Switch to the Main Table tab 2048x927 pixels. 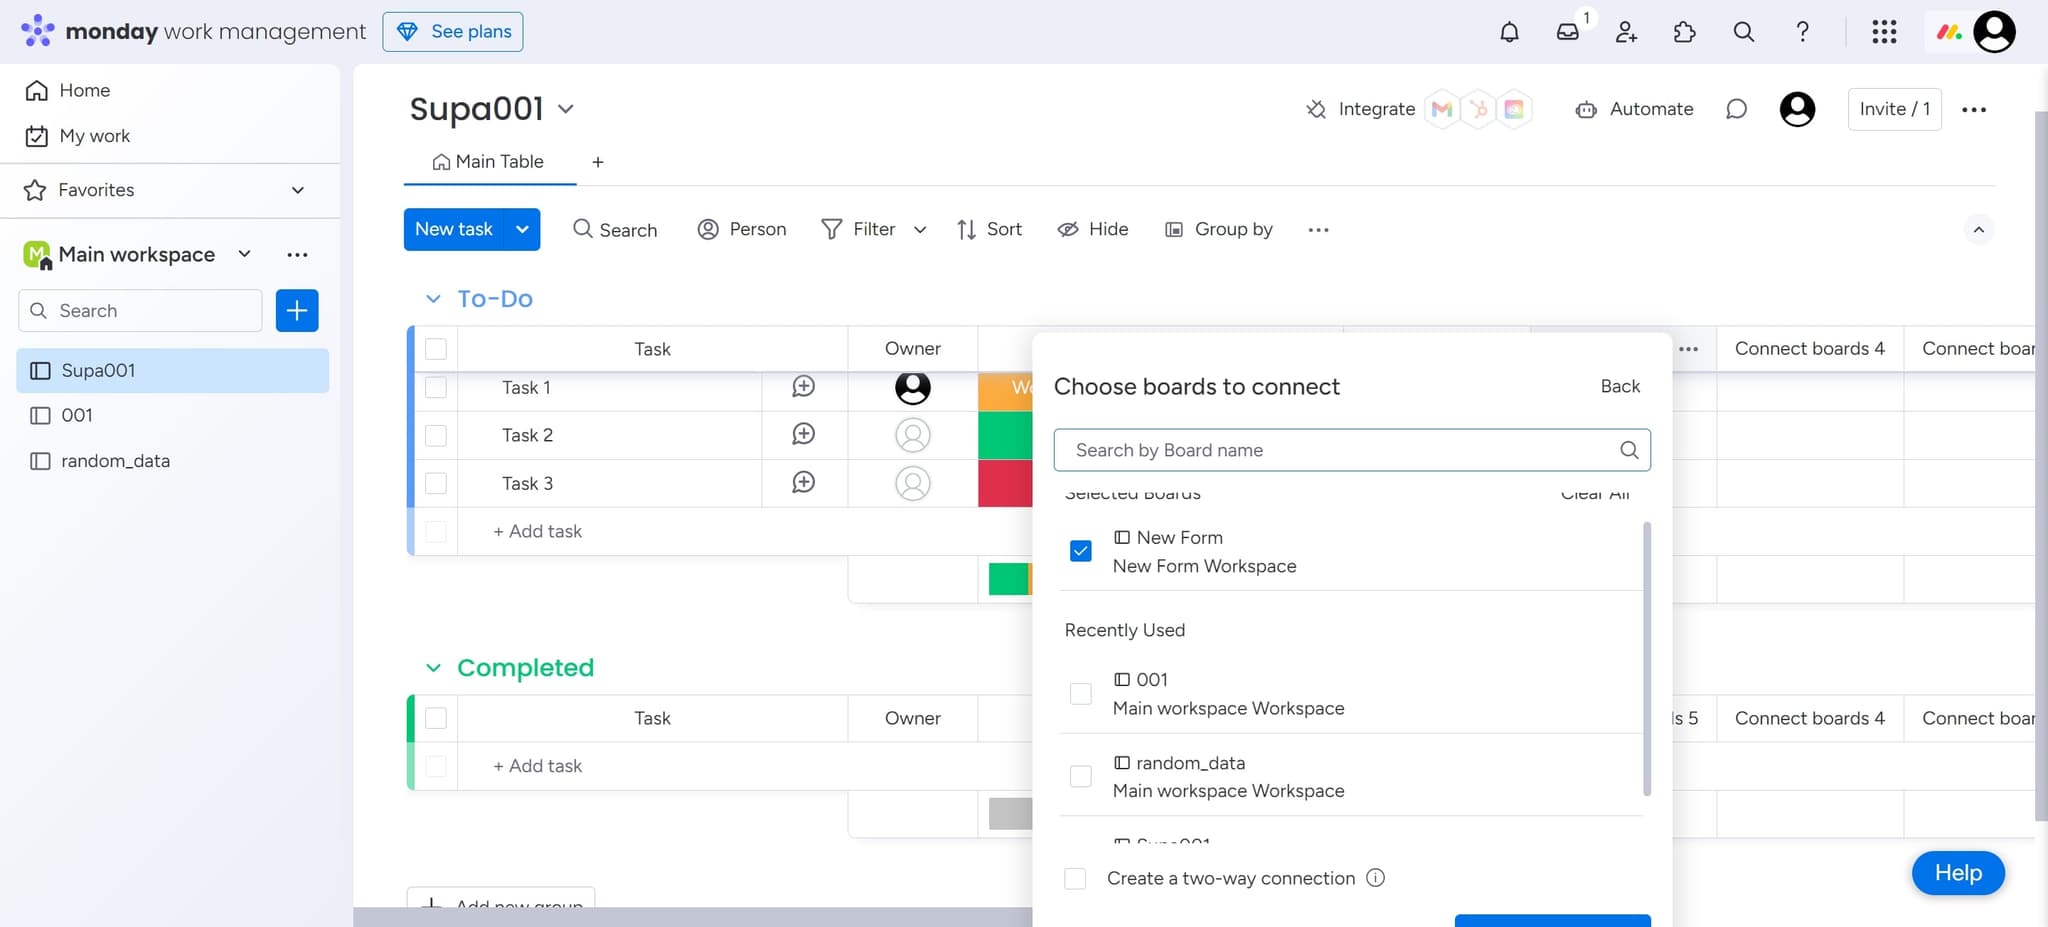(x=489, y=162)
